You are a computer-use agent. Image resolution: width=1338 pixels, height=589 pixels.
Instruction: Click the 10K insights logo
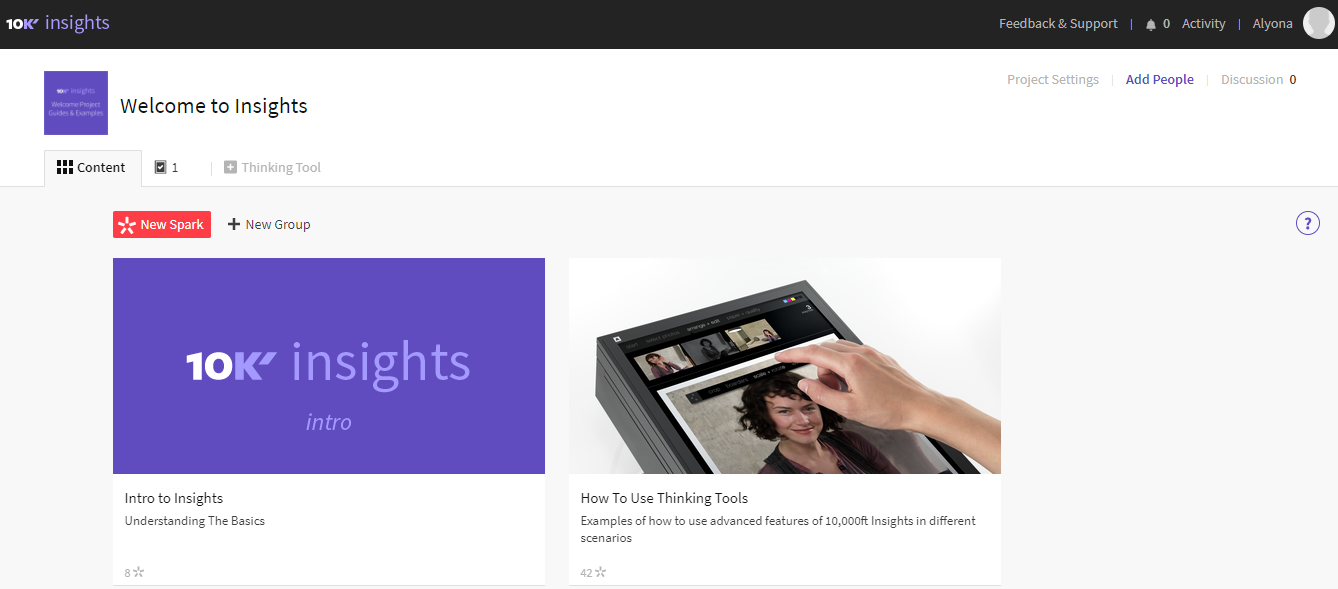[x=58, y=23]
